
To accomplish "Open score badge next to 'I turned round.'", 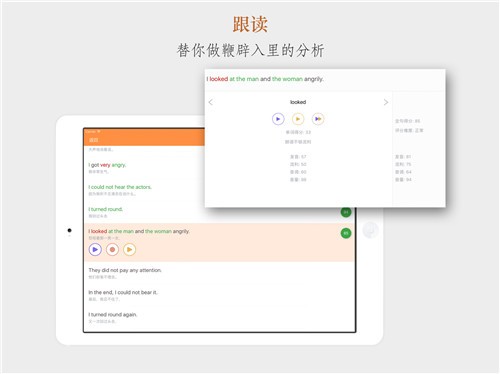I will click(346, 212).
